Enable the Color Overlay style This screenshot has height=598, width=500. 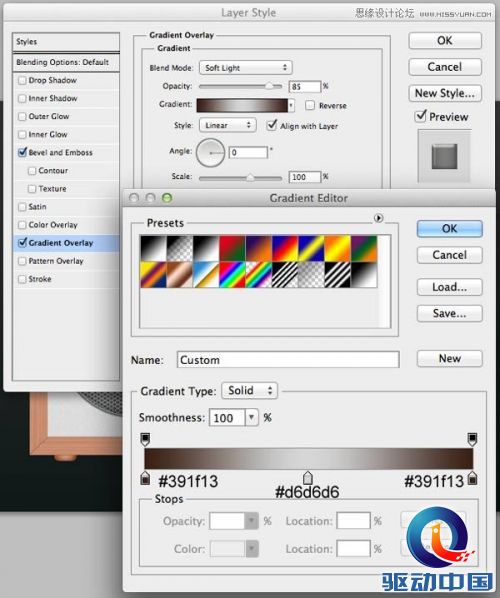pyautogui.click(x=22, y=225)
